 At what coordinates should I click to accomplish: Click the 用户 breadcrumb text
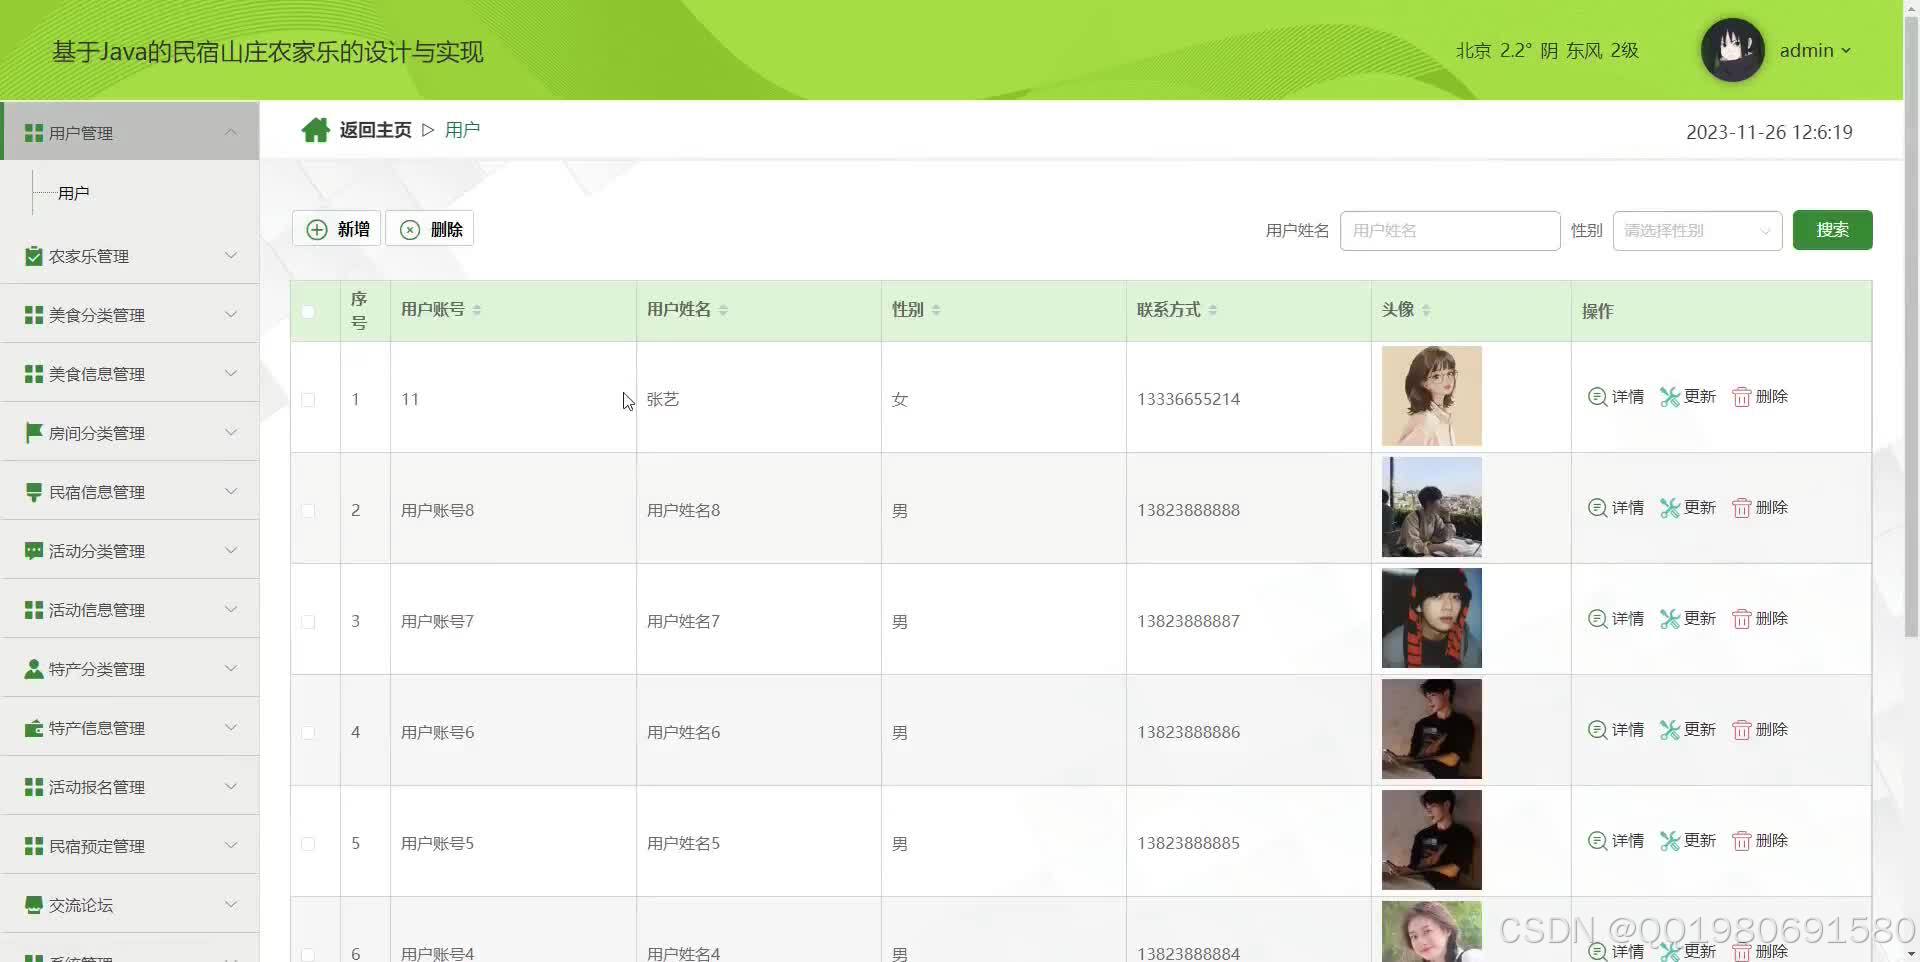462,130
